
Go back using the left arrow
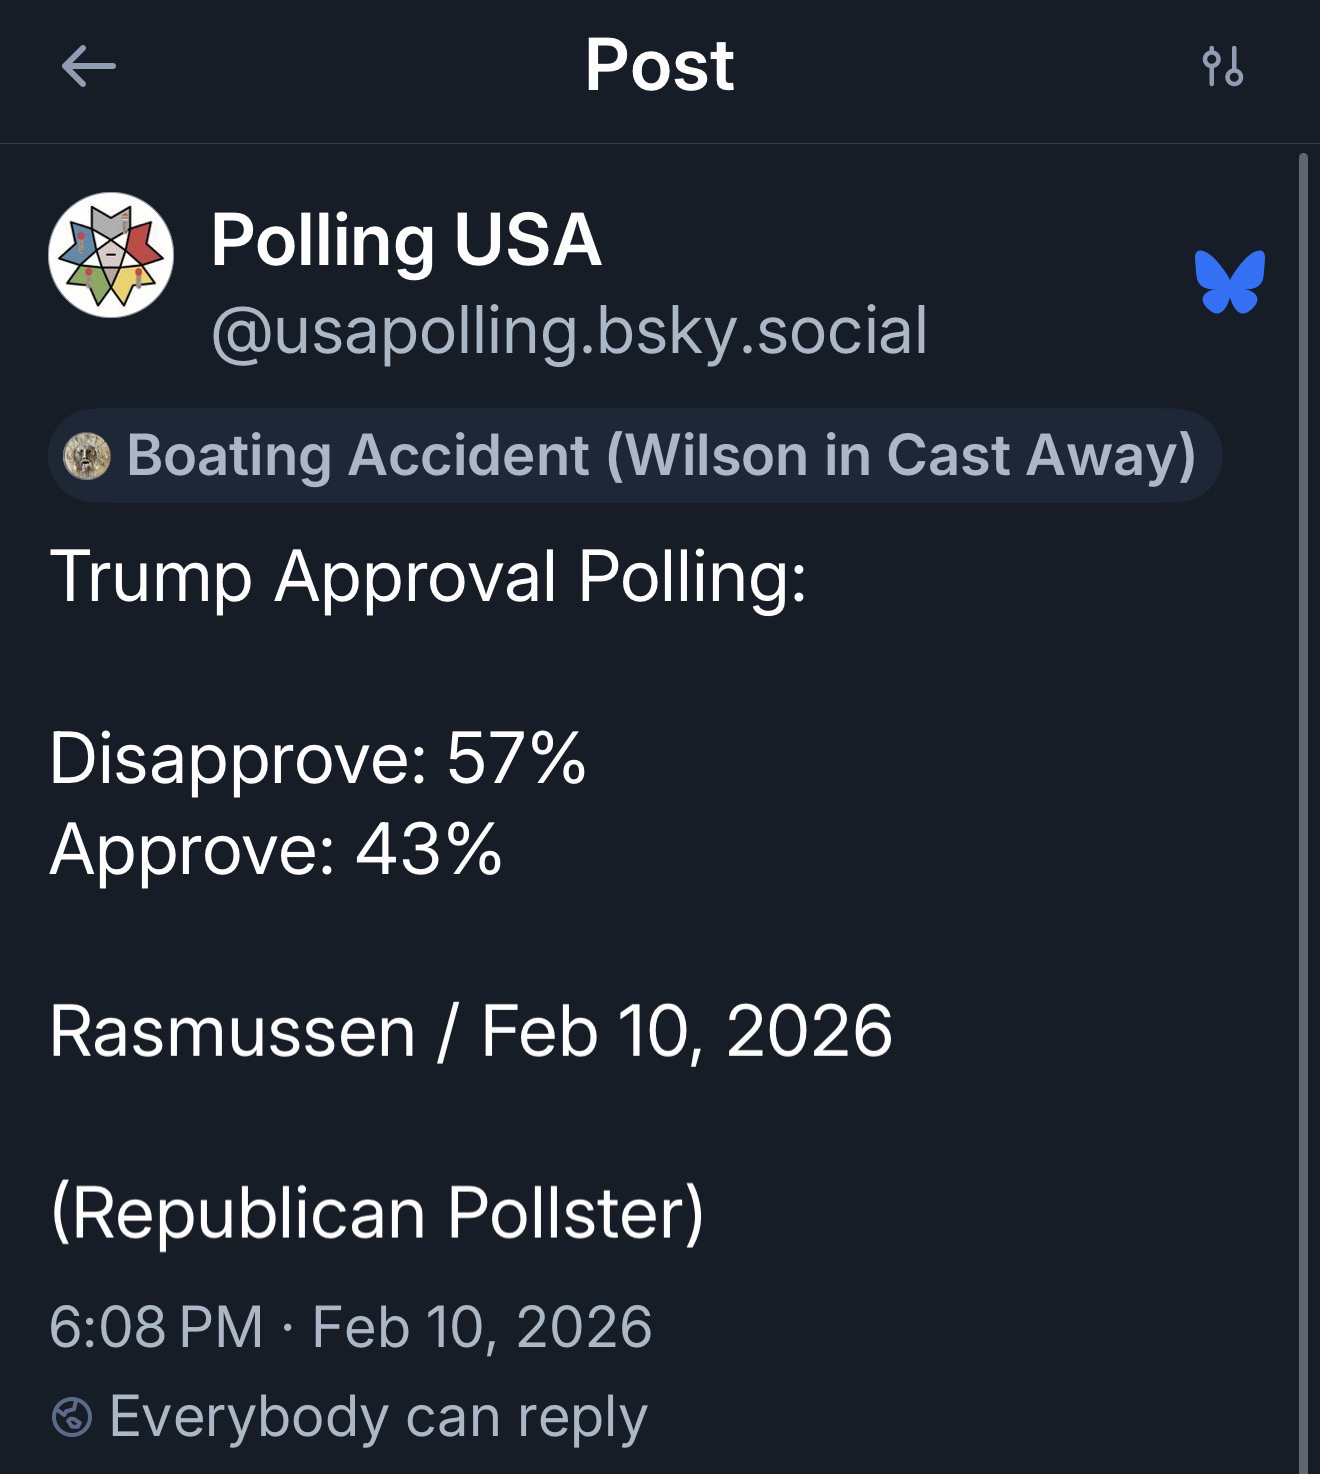coord(88,67)
